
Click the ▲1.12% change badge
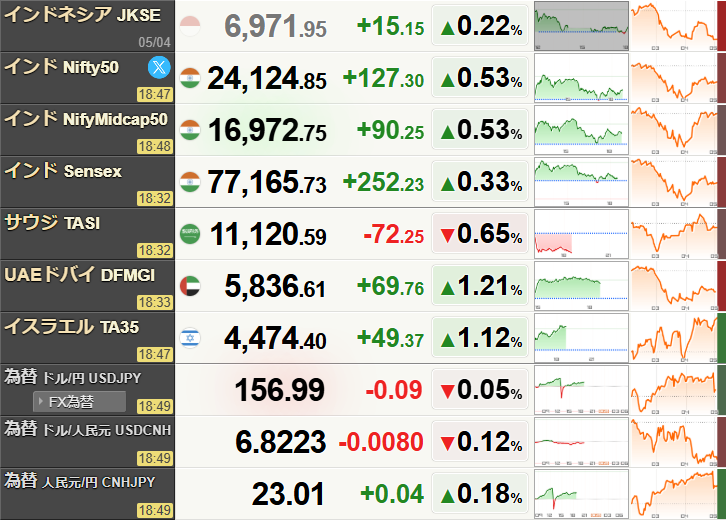click(x=480, y=338)
